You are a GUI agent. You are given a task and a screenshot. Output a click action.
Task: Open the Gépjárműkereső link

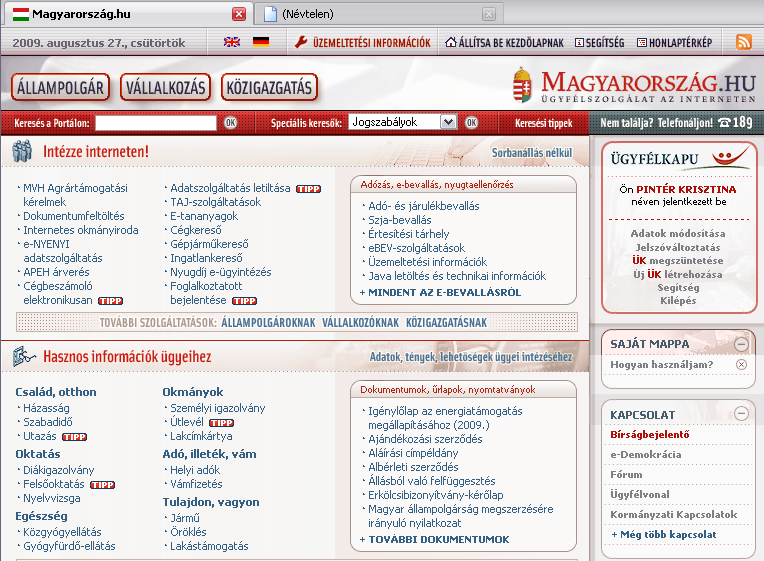pyautogui.click(x=209, y=244)
